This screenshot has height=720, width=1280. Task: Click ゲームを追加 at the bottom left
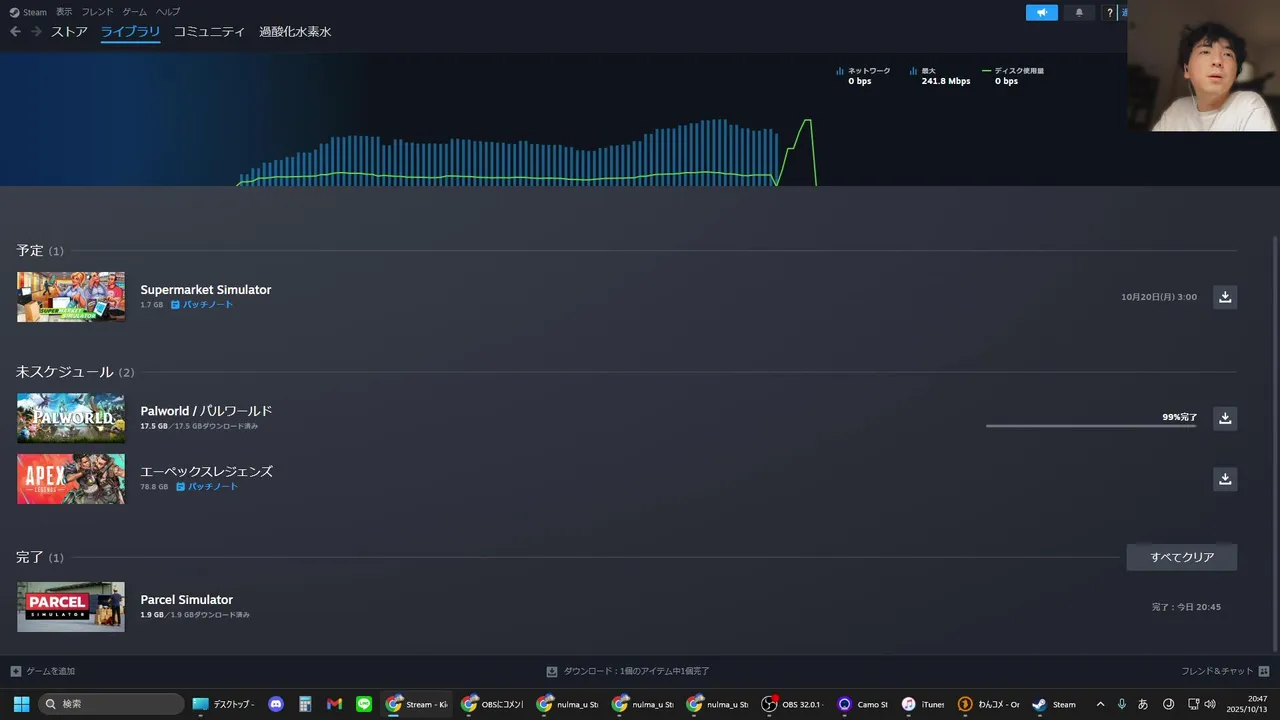(50, 671)
